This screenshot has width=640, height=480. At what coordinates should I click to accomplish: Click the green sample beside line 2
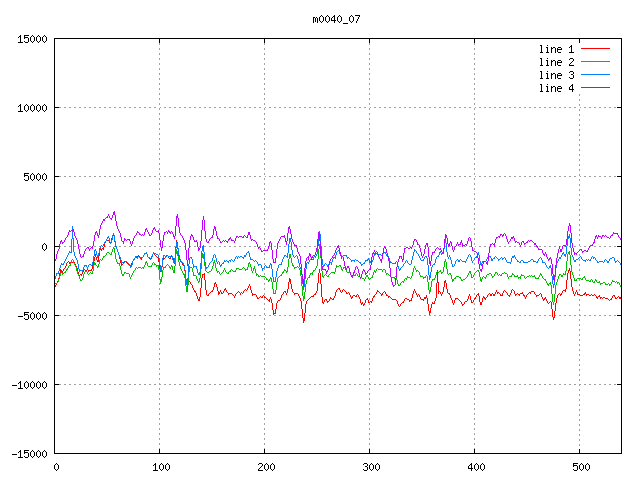595,62
